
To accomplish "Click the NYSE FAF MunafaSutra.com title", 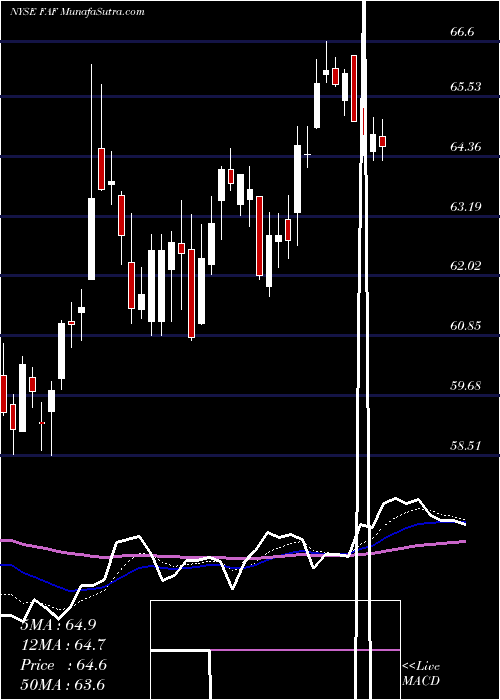I will [x=77, y=12].
